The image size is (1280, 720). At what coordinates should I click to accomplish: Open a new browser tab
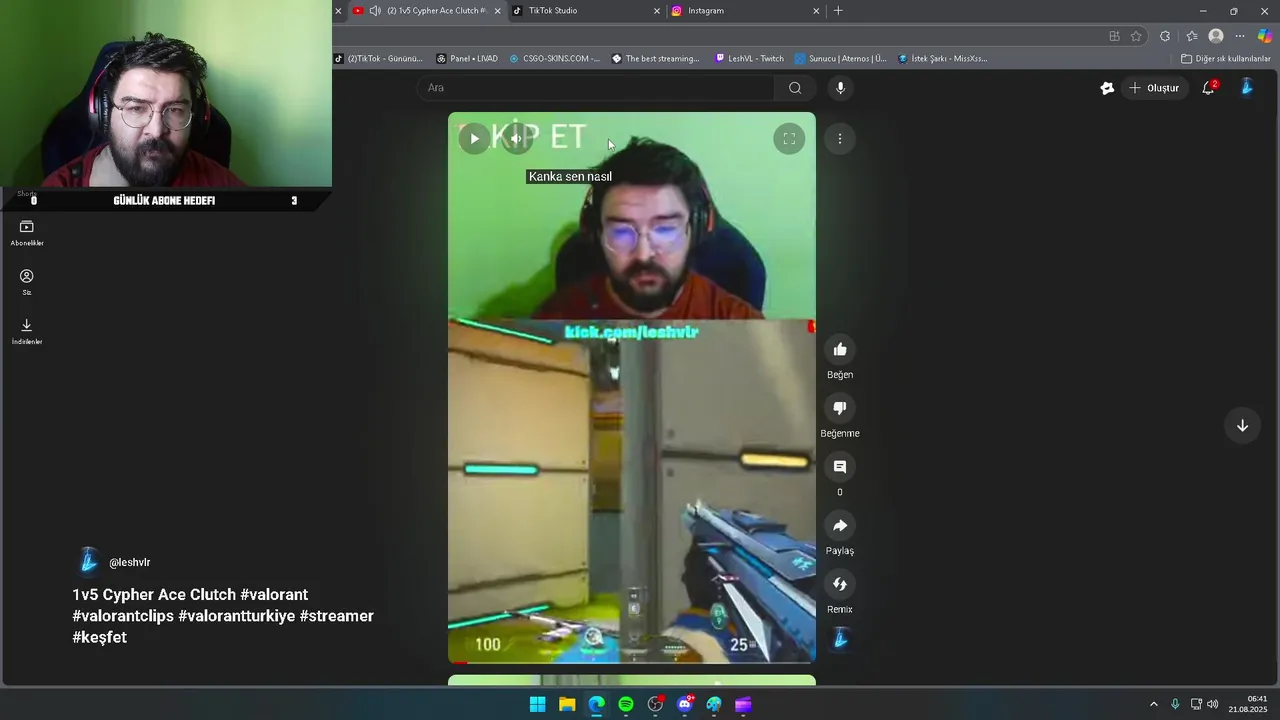(x=838, y=11)
